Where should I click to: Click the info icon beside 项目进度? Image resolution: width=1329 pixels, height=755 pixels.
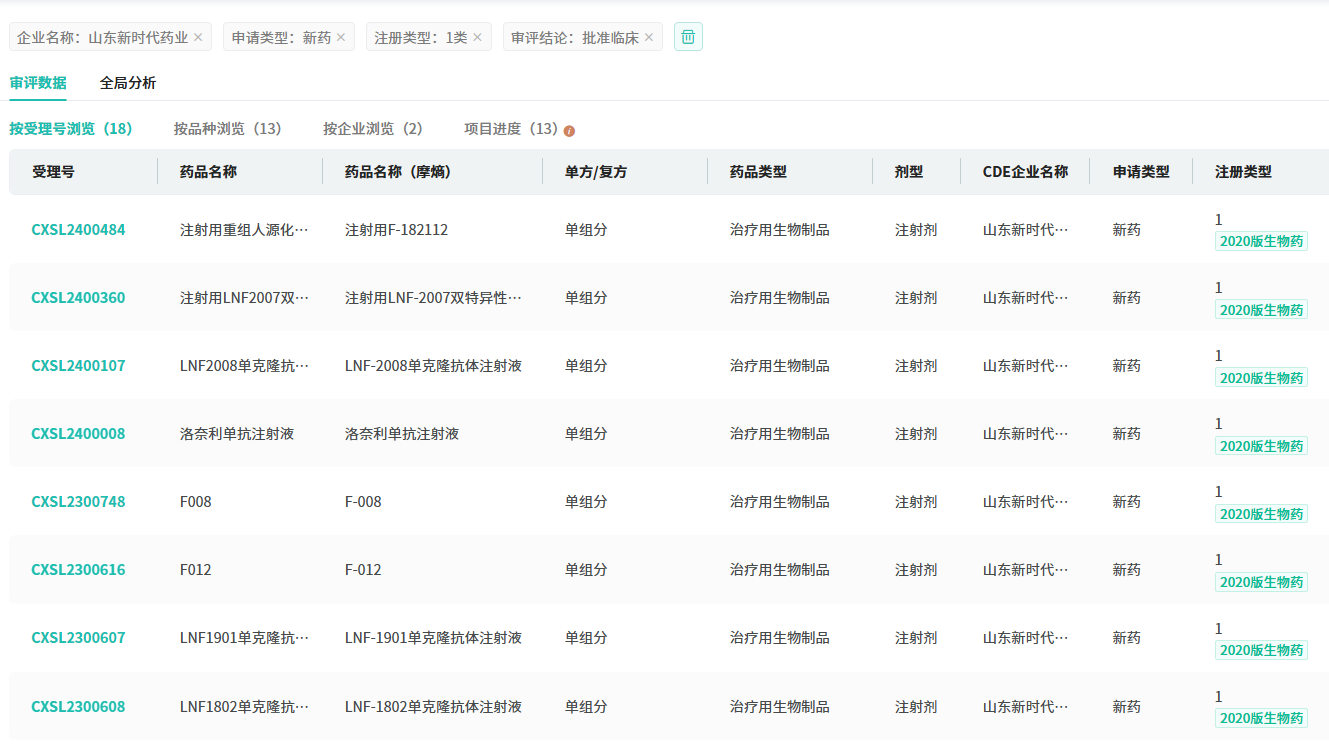(570, 131)
